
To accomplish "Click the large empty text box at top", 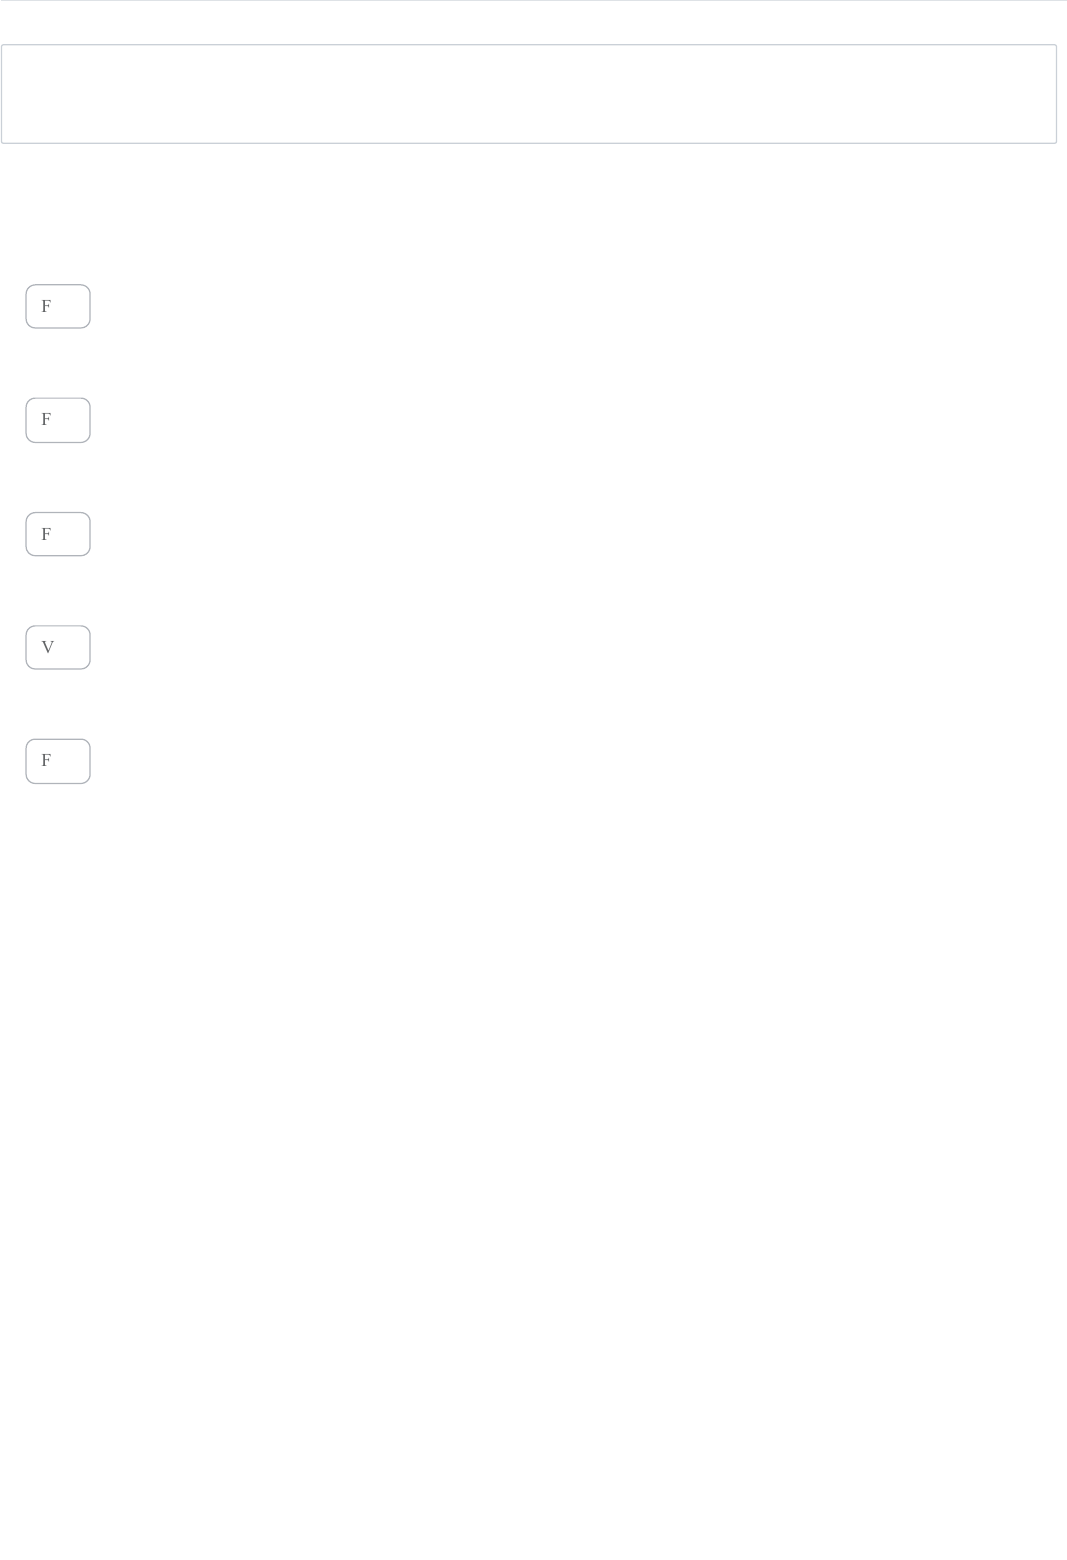I will [528, 94].
